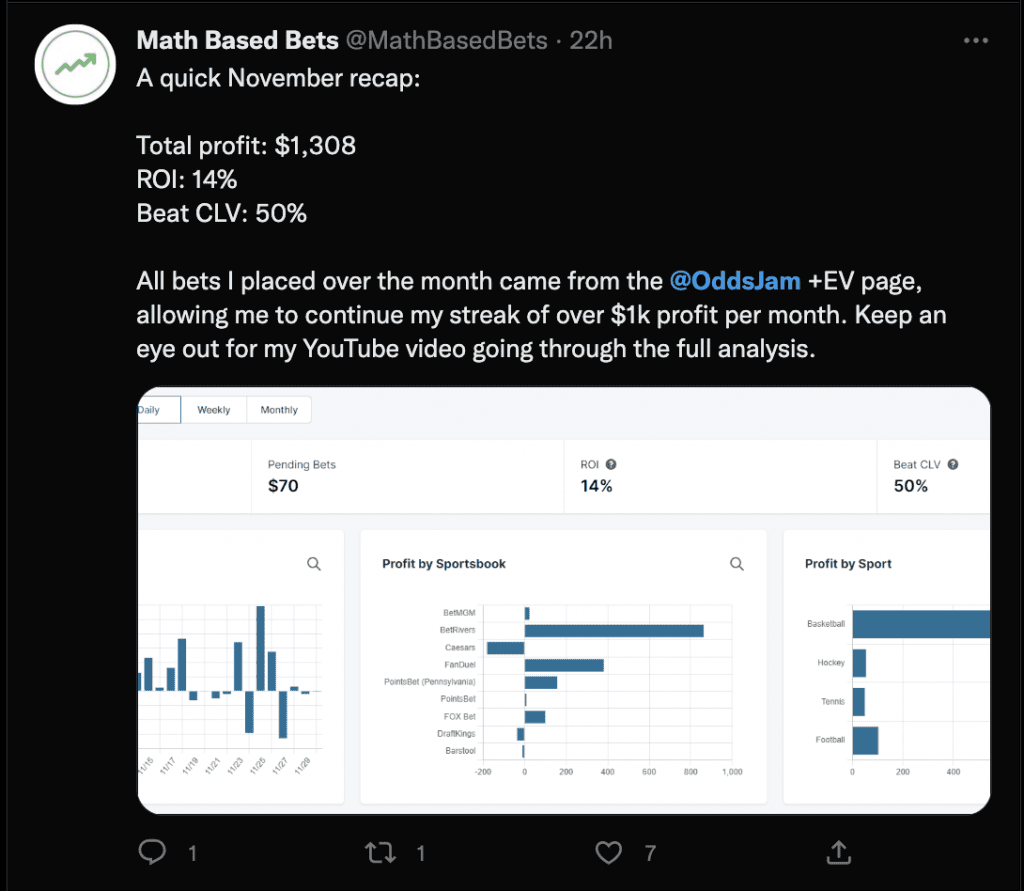Click the Math Based Bets display name
Viewport: 1024px width, 891px height.
[238, 40]
